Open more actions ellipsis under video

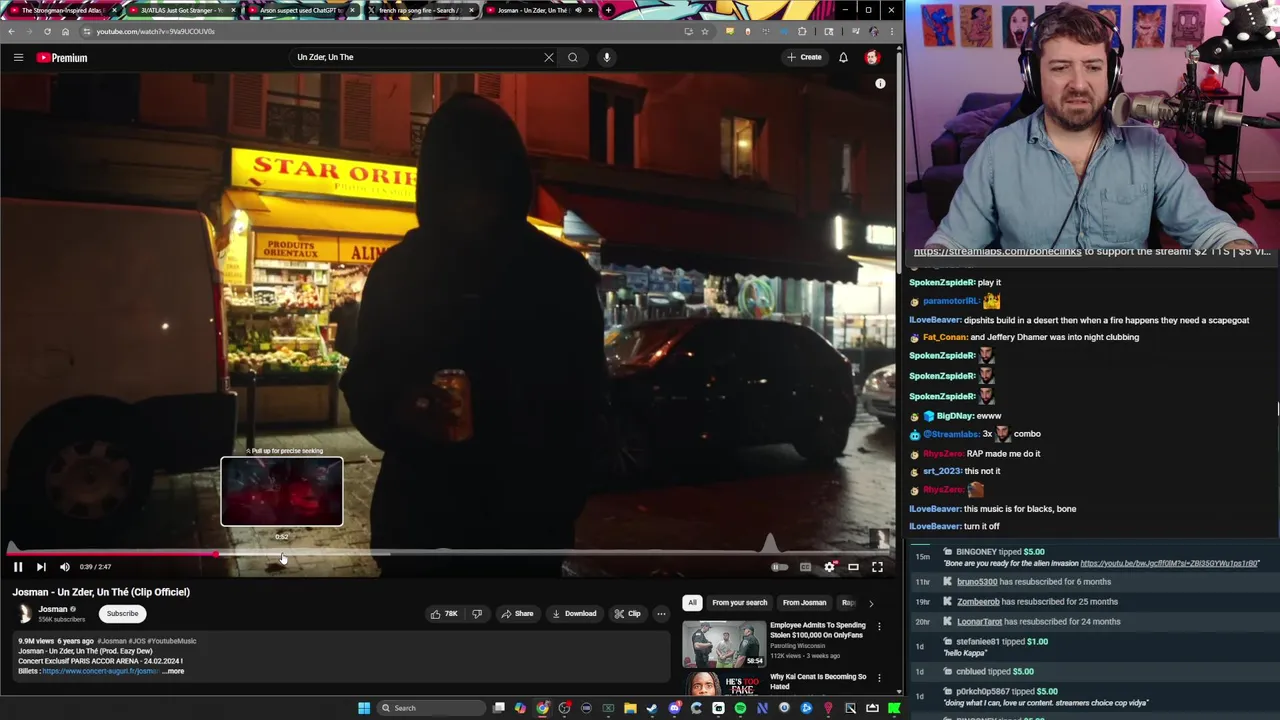(x=661, y=614)
